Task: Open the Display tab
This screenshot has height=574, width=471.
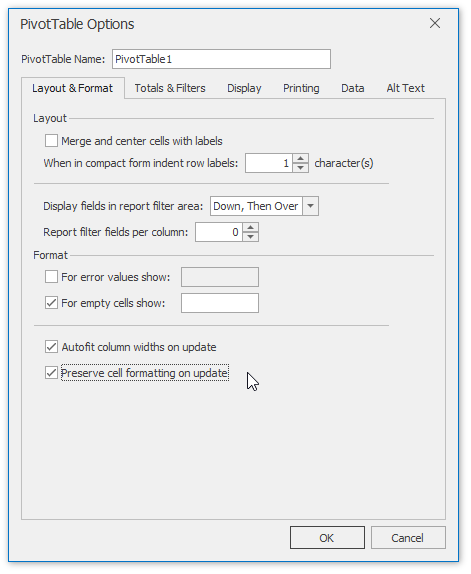Action: (244, 88)
